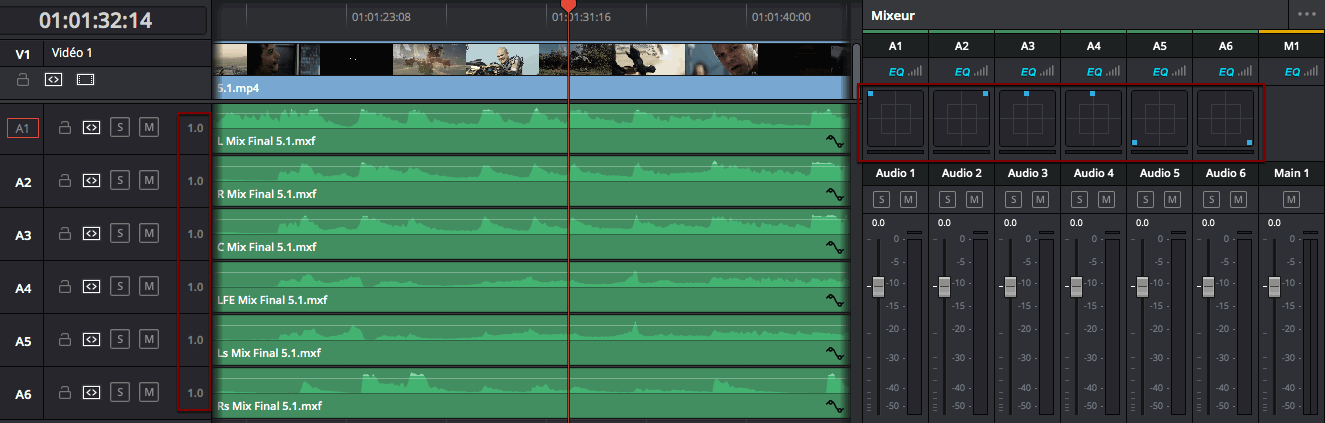1325x423 pixels.
Task: Disable video track V1 filmstrip icon
Action: (85, 78)
